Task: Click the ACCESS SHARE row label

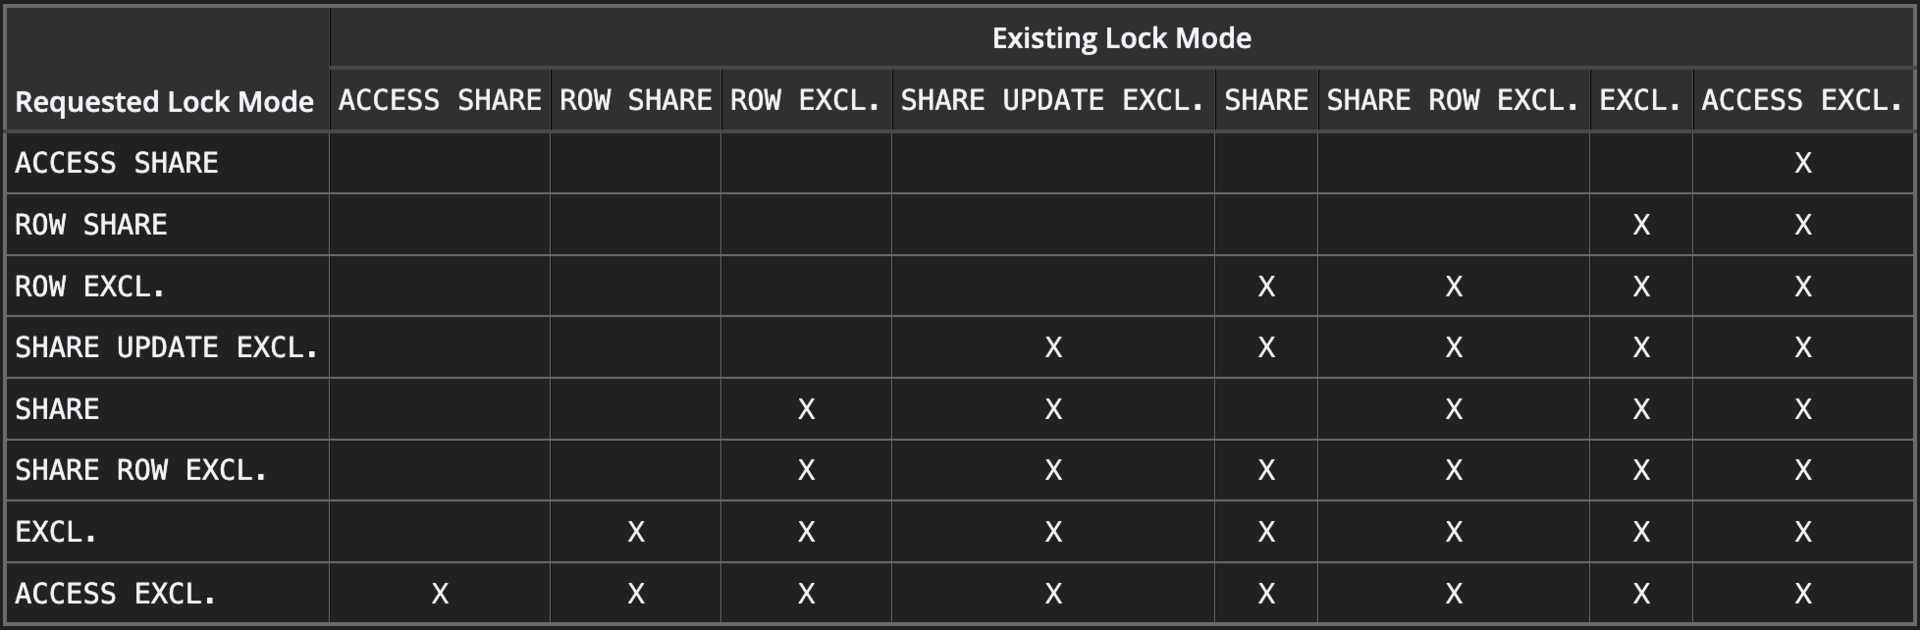Action: pos(116,163)
